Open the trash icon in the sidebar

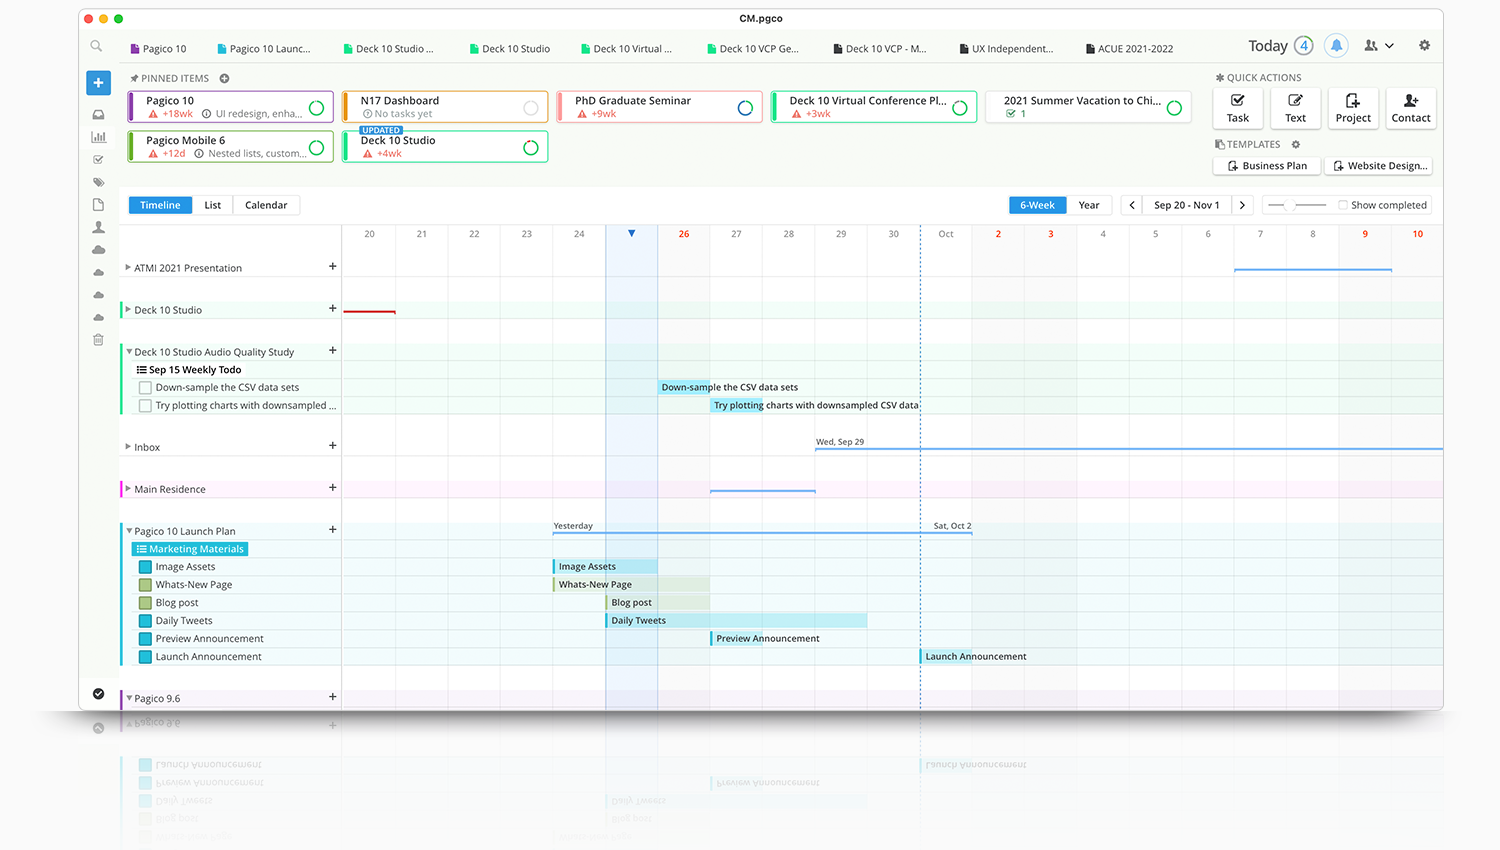pyautogui.click(x=98, y=340)
